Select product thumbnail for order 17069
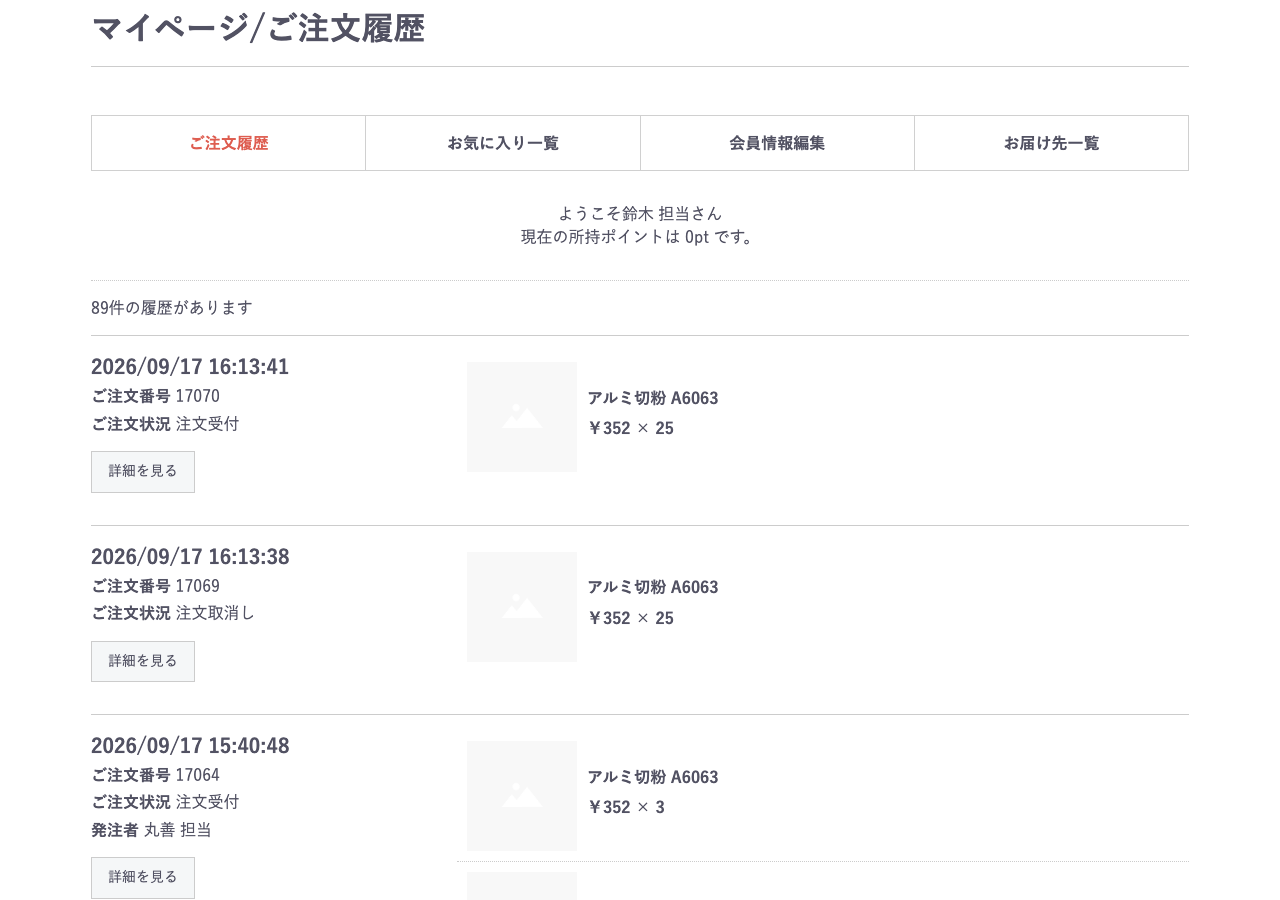 pyautogui.click(x=522, y=607)
